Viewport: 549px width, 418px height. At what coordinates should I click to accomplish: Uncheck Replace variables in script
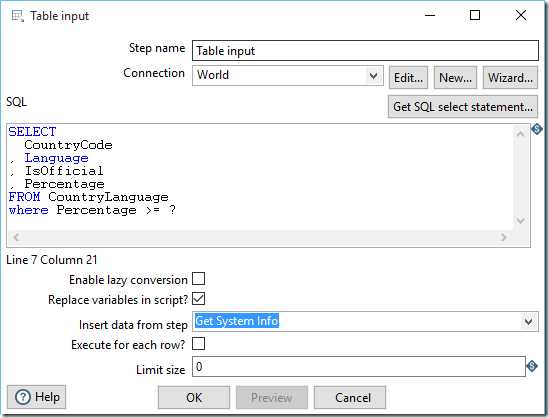pos(199,299)
